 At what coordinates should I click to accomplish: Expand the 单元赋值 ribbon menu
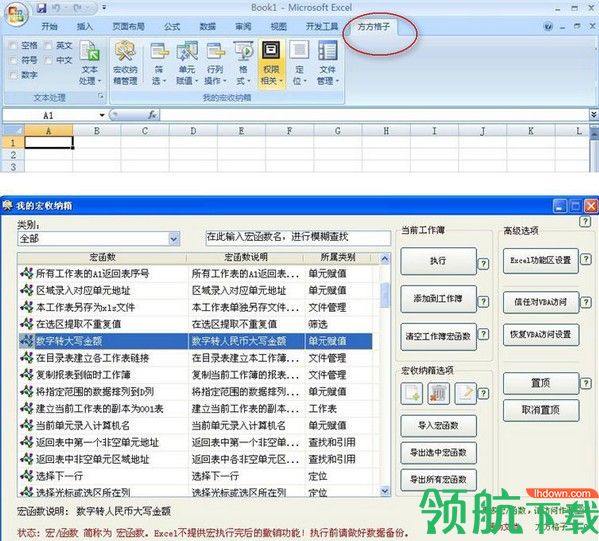coord(187,63)
